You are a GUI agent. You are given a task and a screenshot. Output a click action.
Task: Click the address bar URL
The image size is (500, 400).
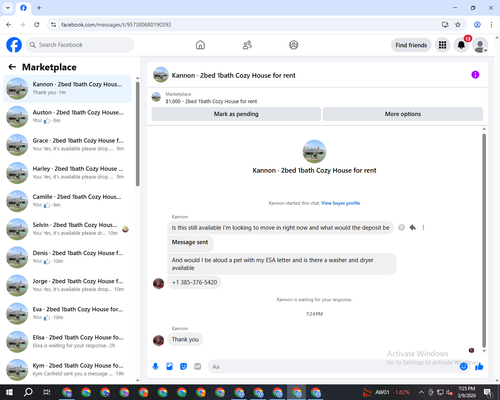tap(116, 25)
